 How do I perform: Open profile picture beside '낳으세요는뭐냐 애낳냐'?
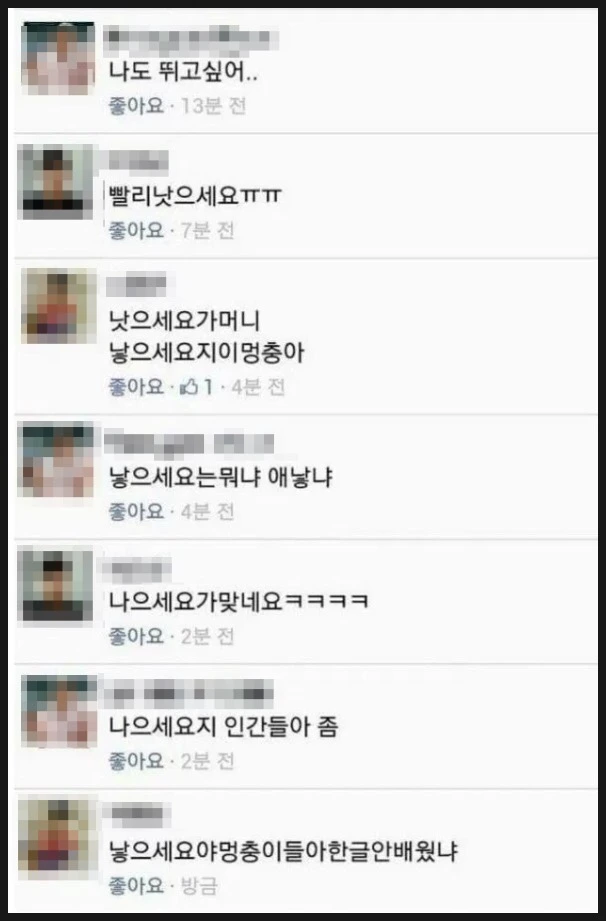(56, 460)
